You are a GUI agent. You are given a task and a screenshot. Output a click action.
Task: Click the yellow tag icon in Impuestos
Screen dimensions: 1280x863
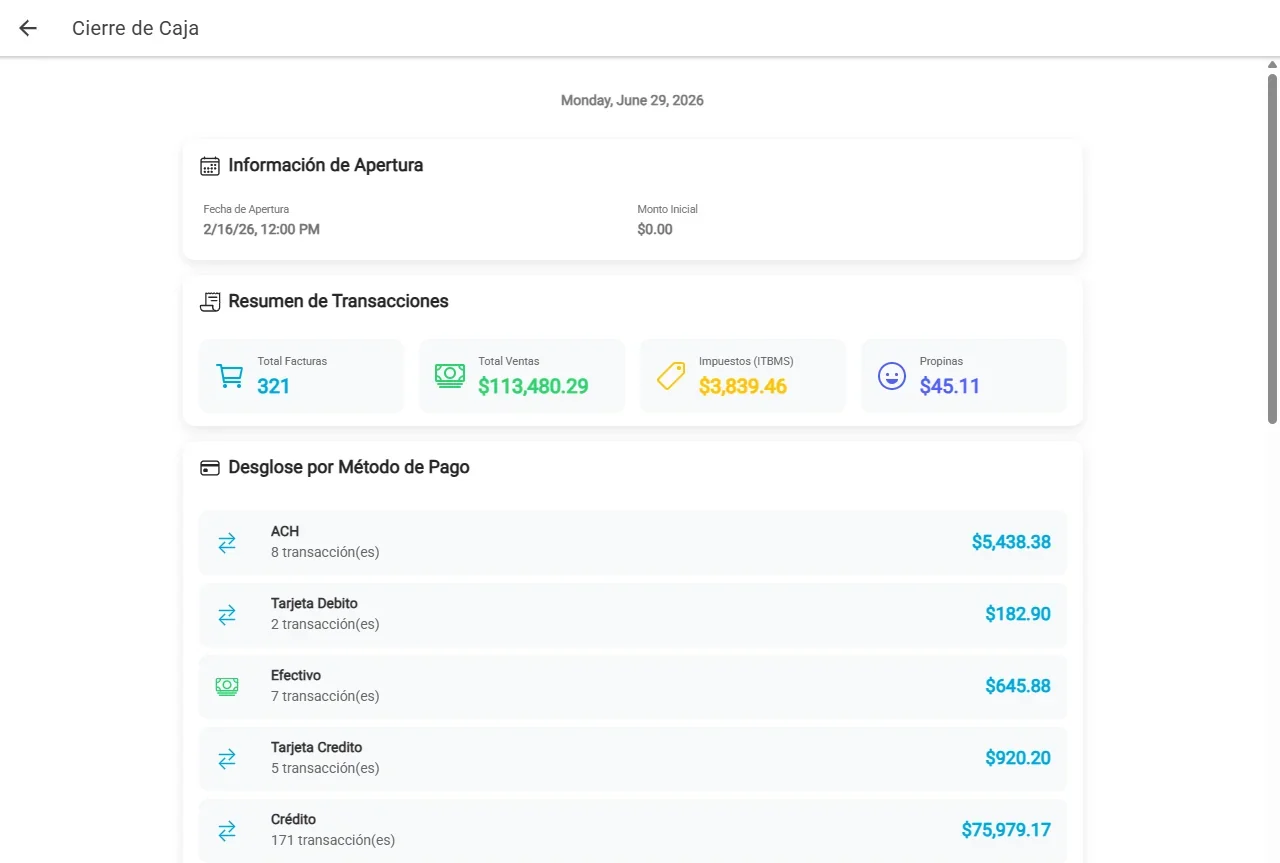671,376
